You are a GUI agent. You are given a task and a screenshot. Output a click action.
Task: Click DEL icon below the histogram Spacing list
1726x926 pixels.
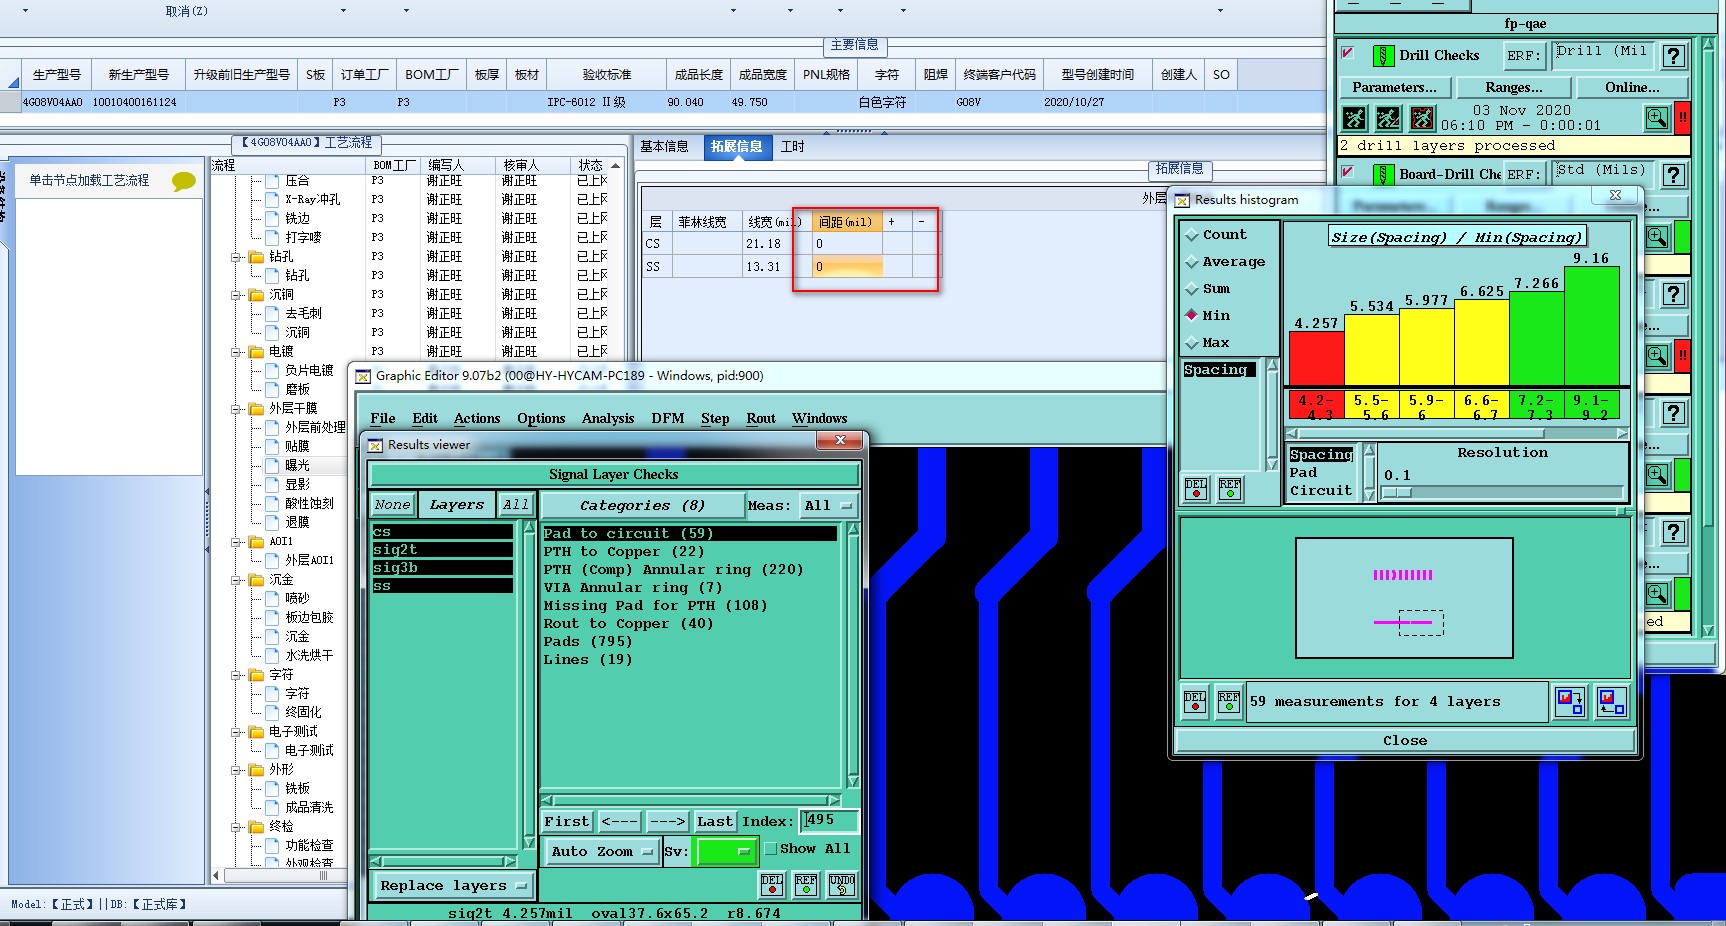1195,488
